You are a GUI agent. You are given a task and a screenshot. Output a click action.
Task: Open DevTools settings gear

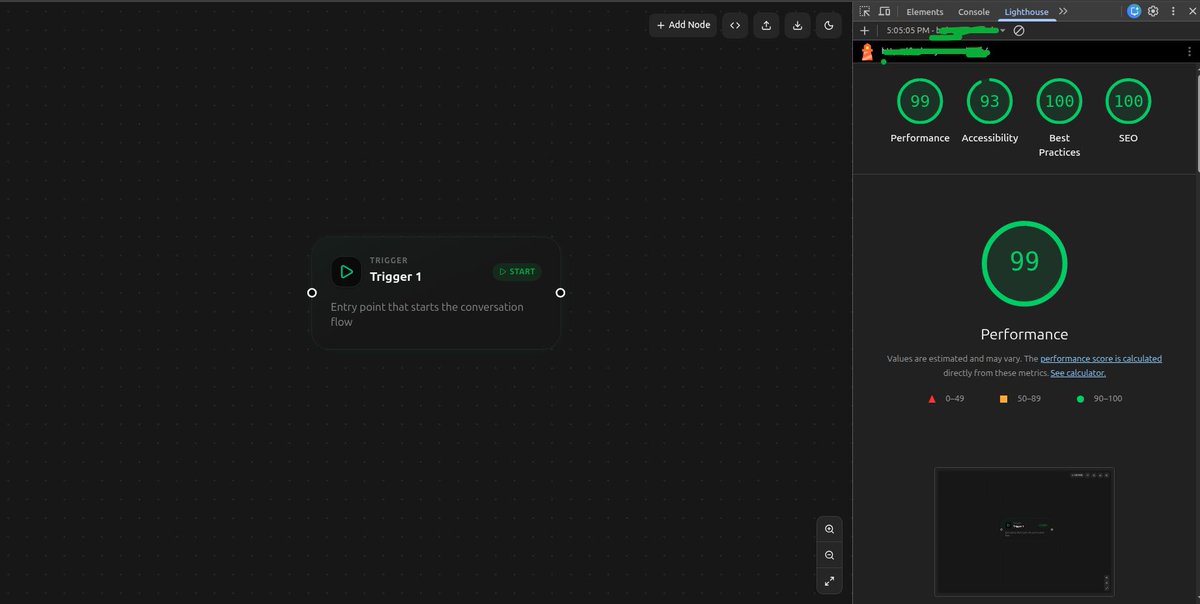[x=1153, y=12]
